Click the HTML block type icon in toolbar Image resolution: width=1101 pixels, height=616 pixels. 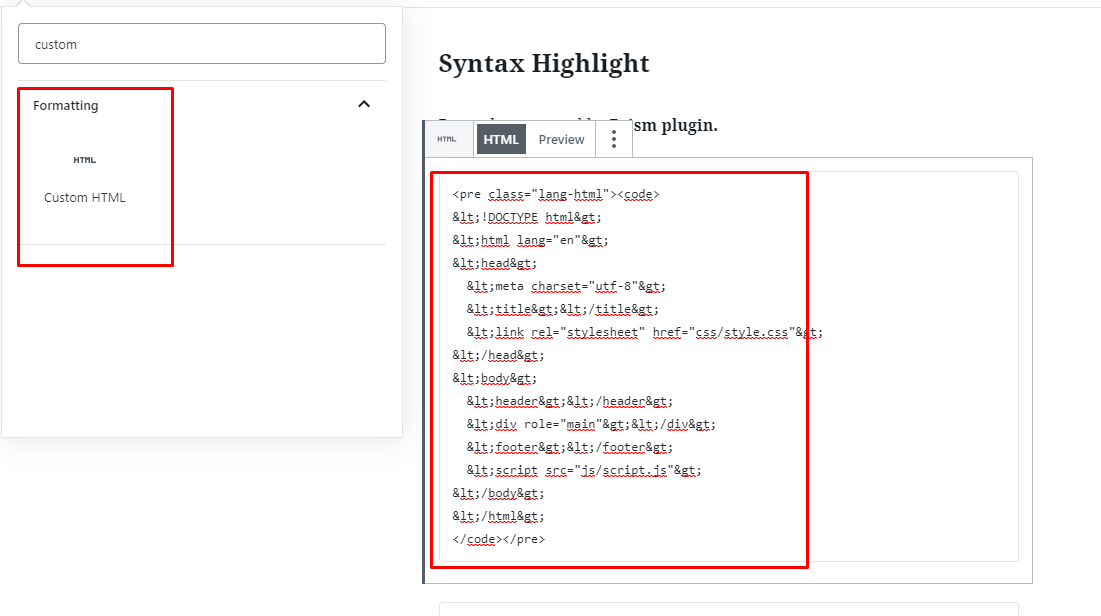click(446, 139)
